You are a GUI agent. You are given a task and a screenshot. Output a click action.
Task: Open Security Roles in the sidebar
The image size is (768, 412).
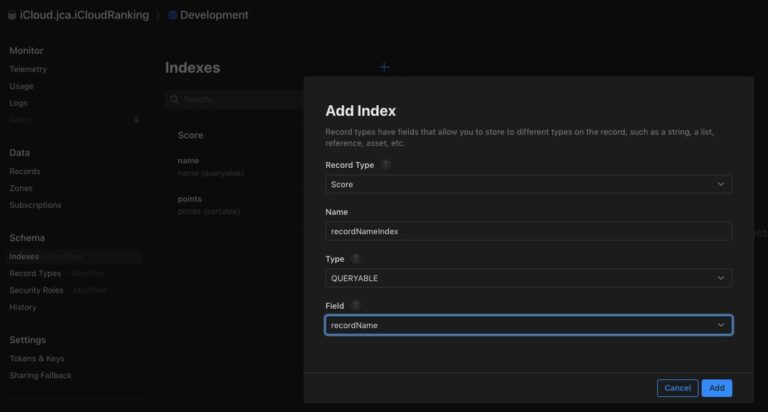point(36,291)
